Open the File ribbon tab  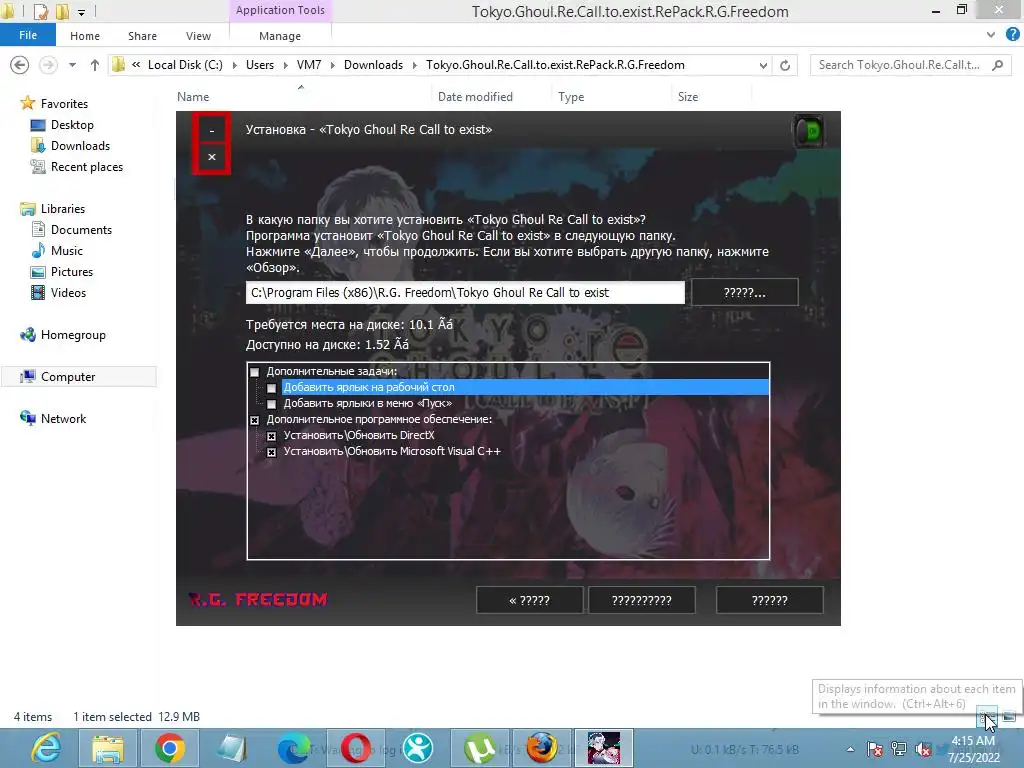tap(28, 35)
